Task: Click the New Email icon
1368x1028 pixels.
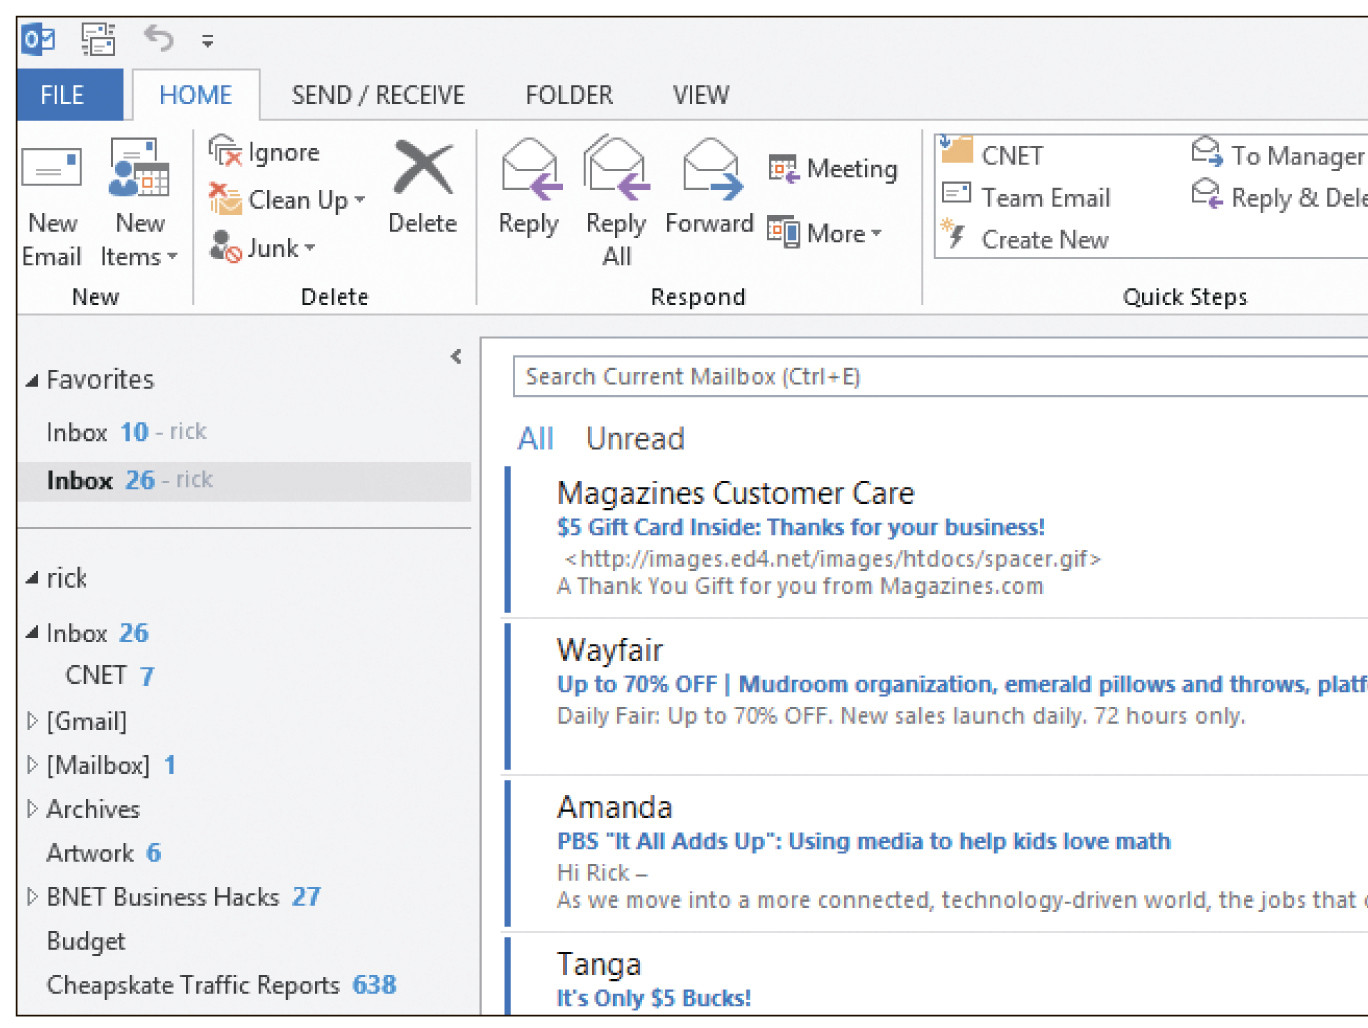Action: (x=51, y=170)
